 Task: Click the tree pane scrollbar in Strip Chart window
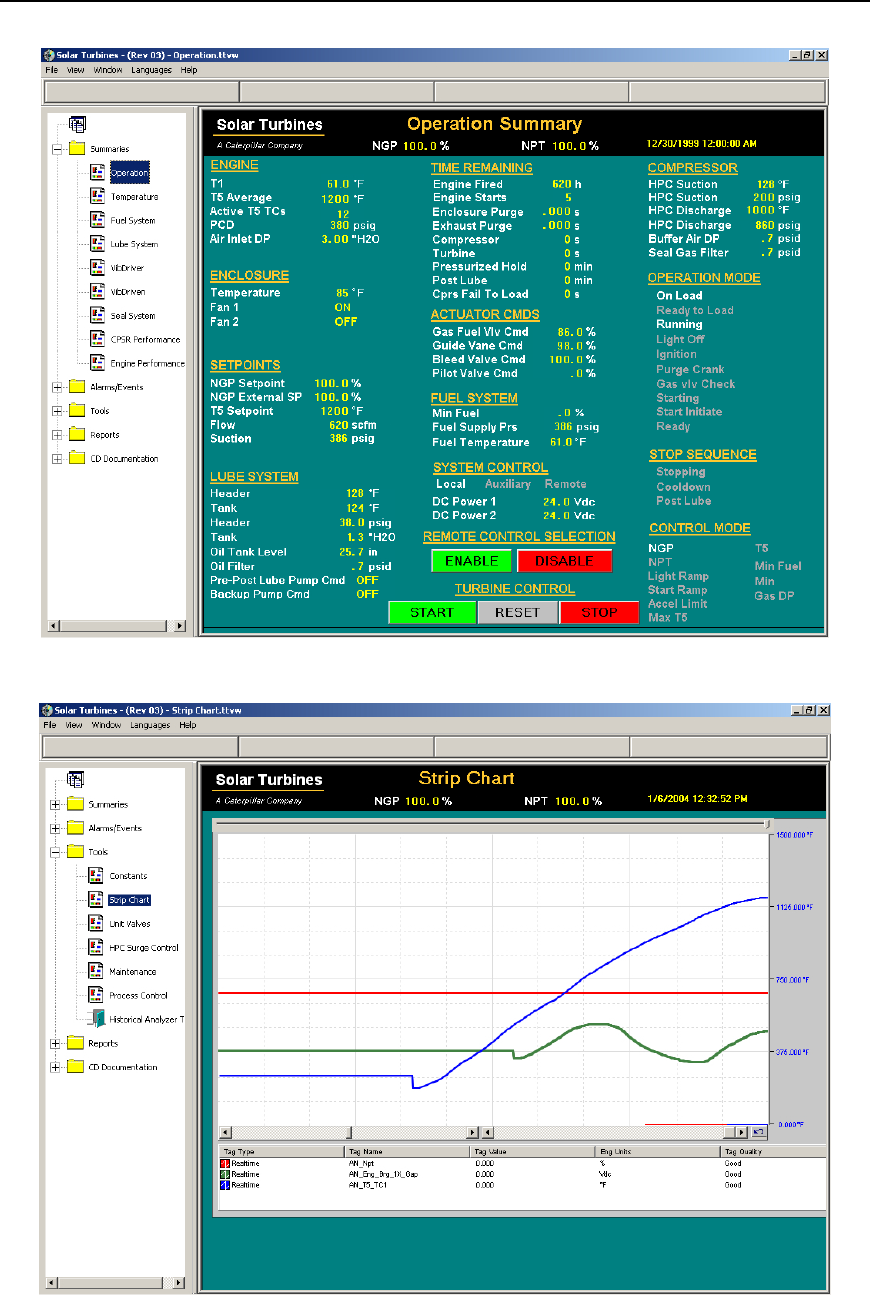pos(117,1282)
